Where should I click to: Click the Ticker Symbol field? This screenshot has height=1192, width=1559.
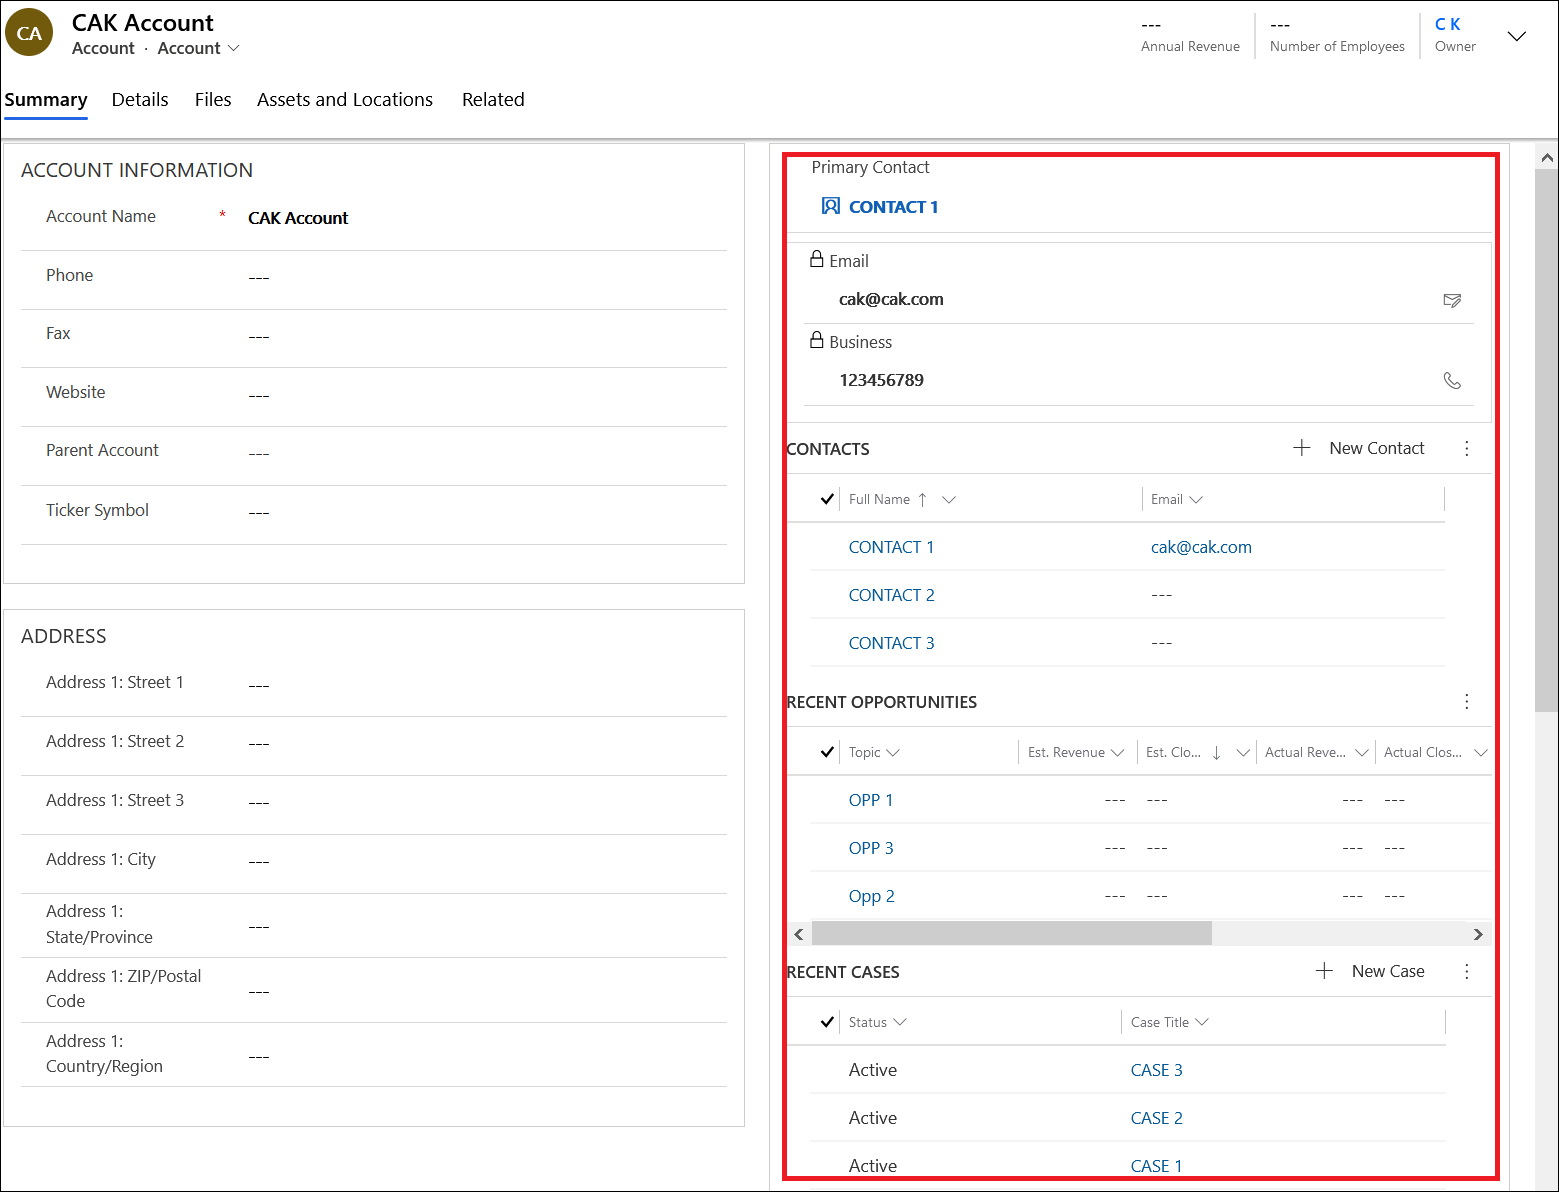[374, 511]
